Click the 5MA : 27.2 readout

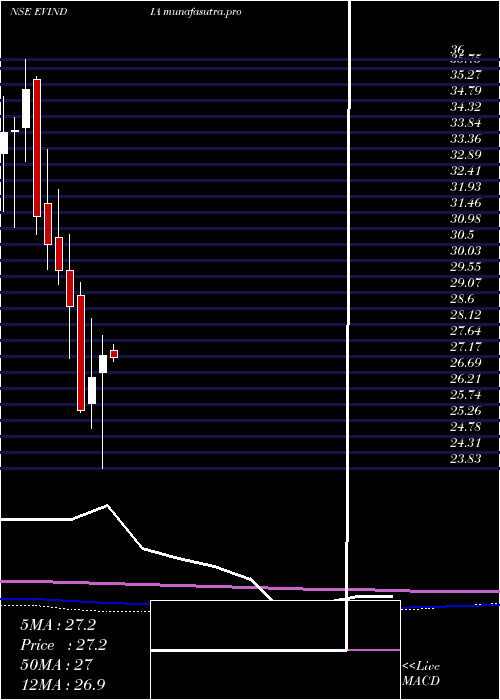[58, 625]
